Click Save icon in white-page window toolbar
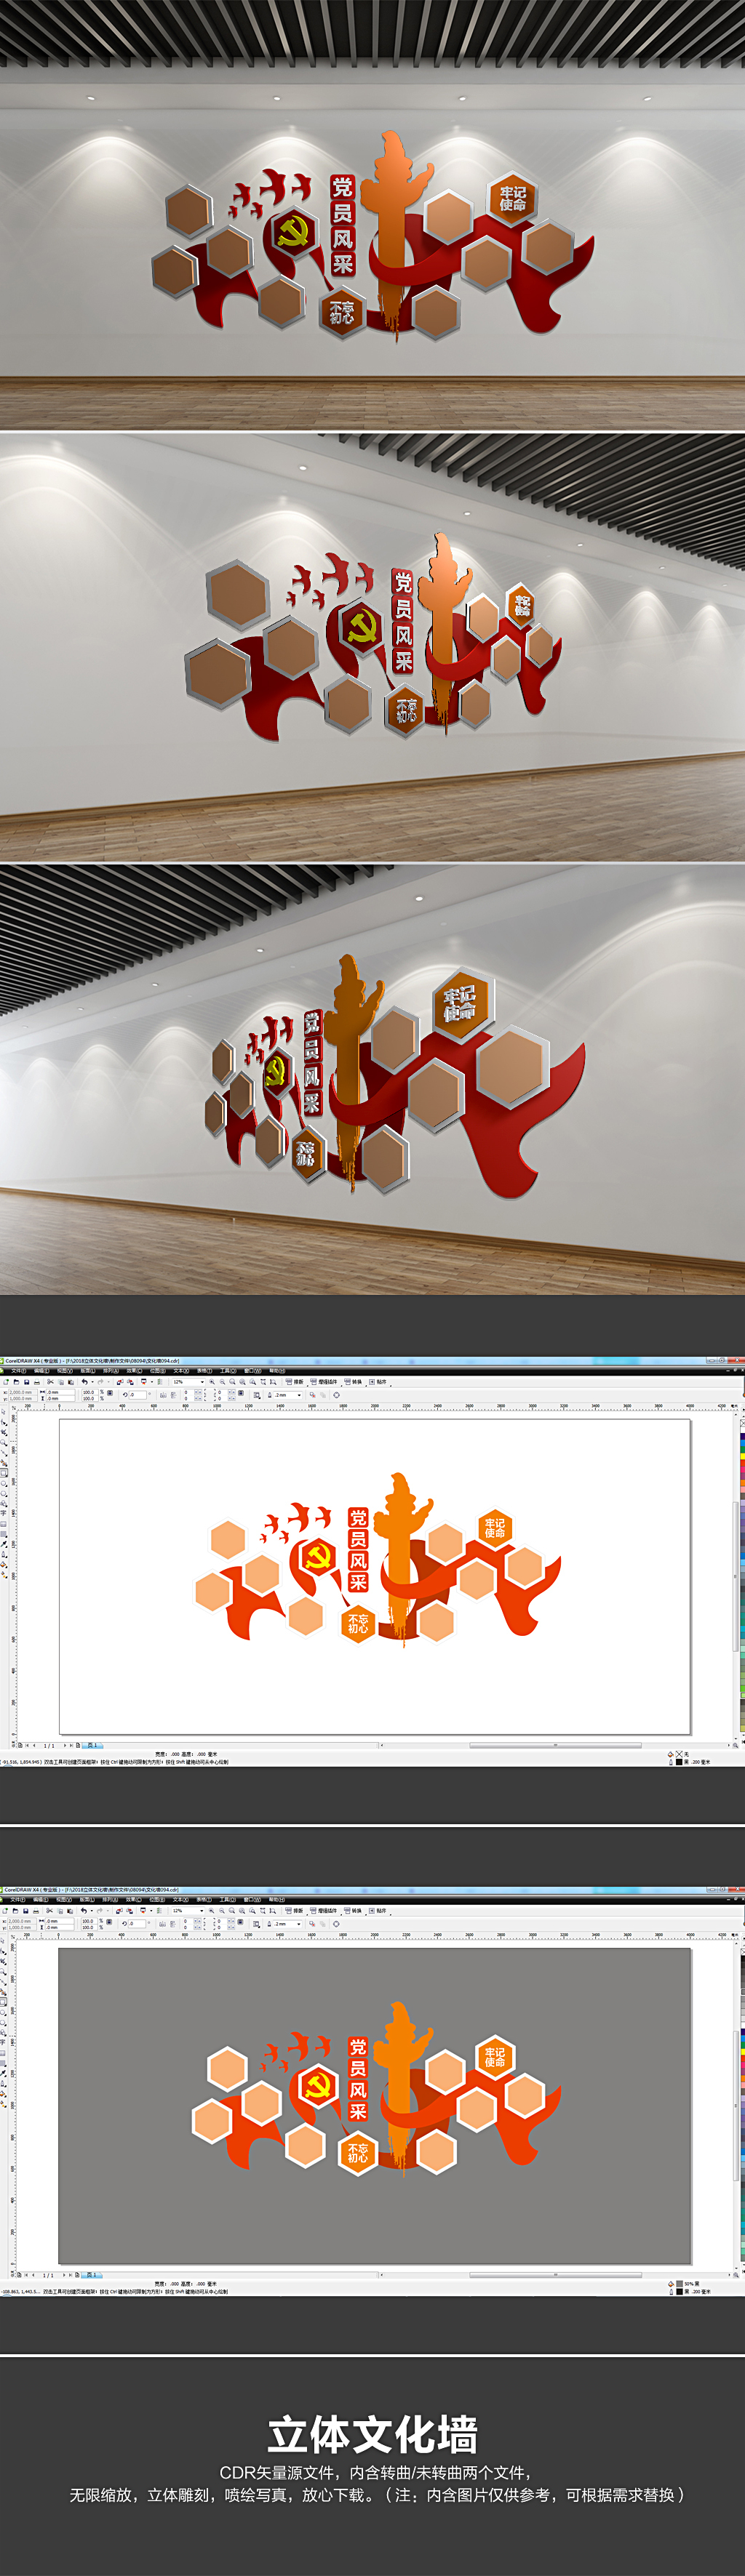Screen dimensions: 745x2576 (x=26, y=1381)
